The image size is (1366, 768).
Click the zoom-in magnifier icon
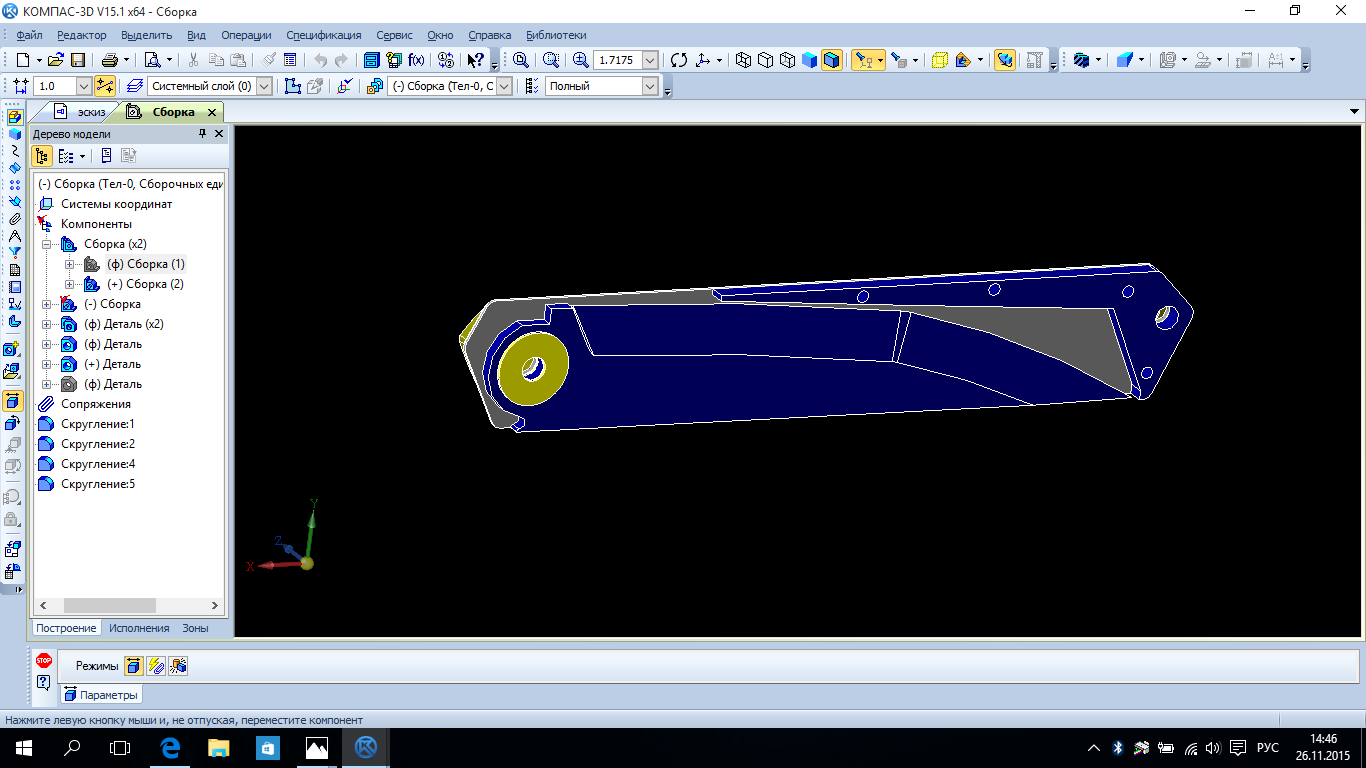pos(580,60)
